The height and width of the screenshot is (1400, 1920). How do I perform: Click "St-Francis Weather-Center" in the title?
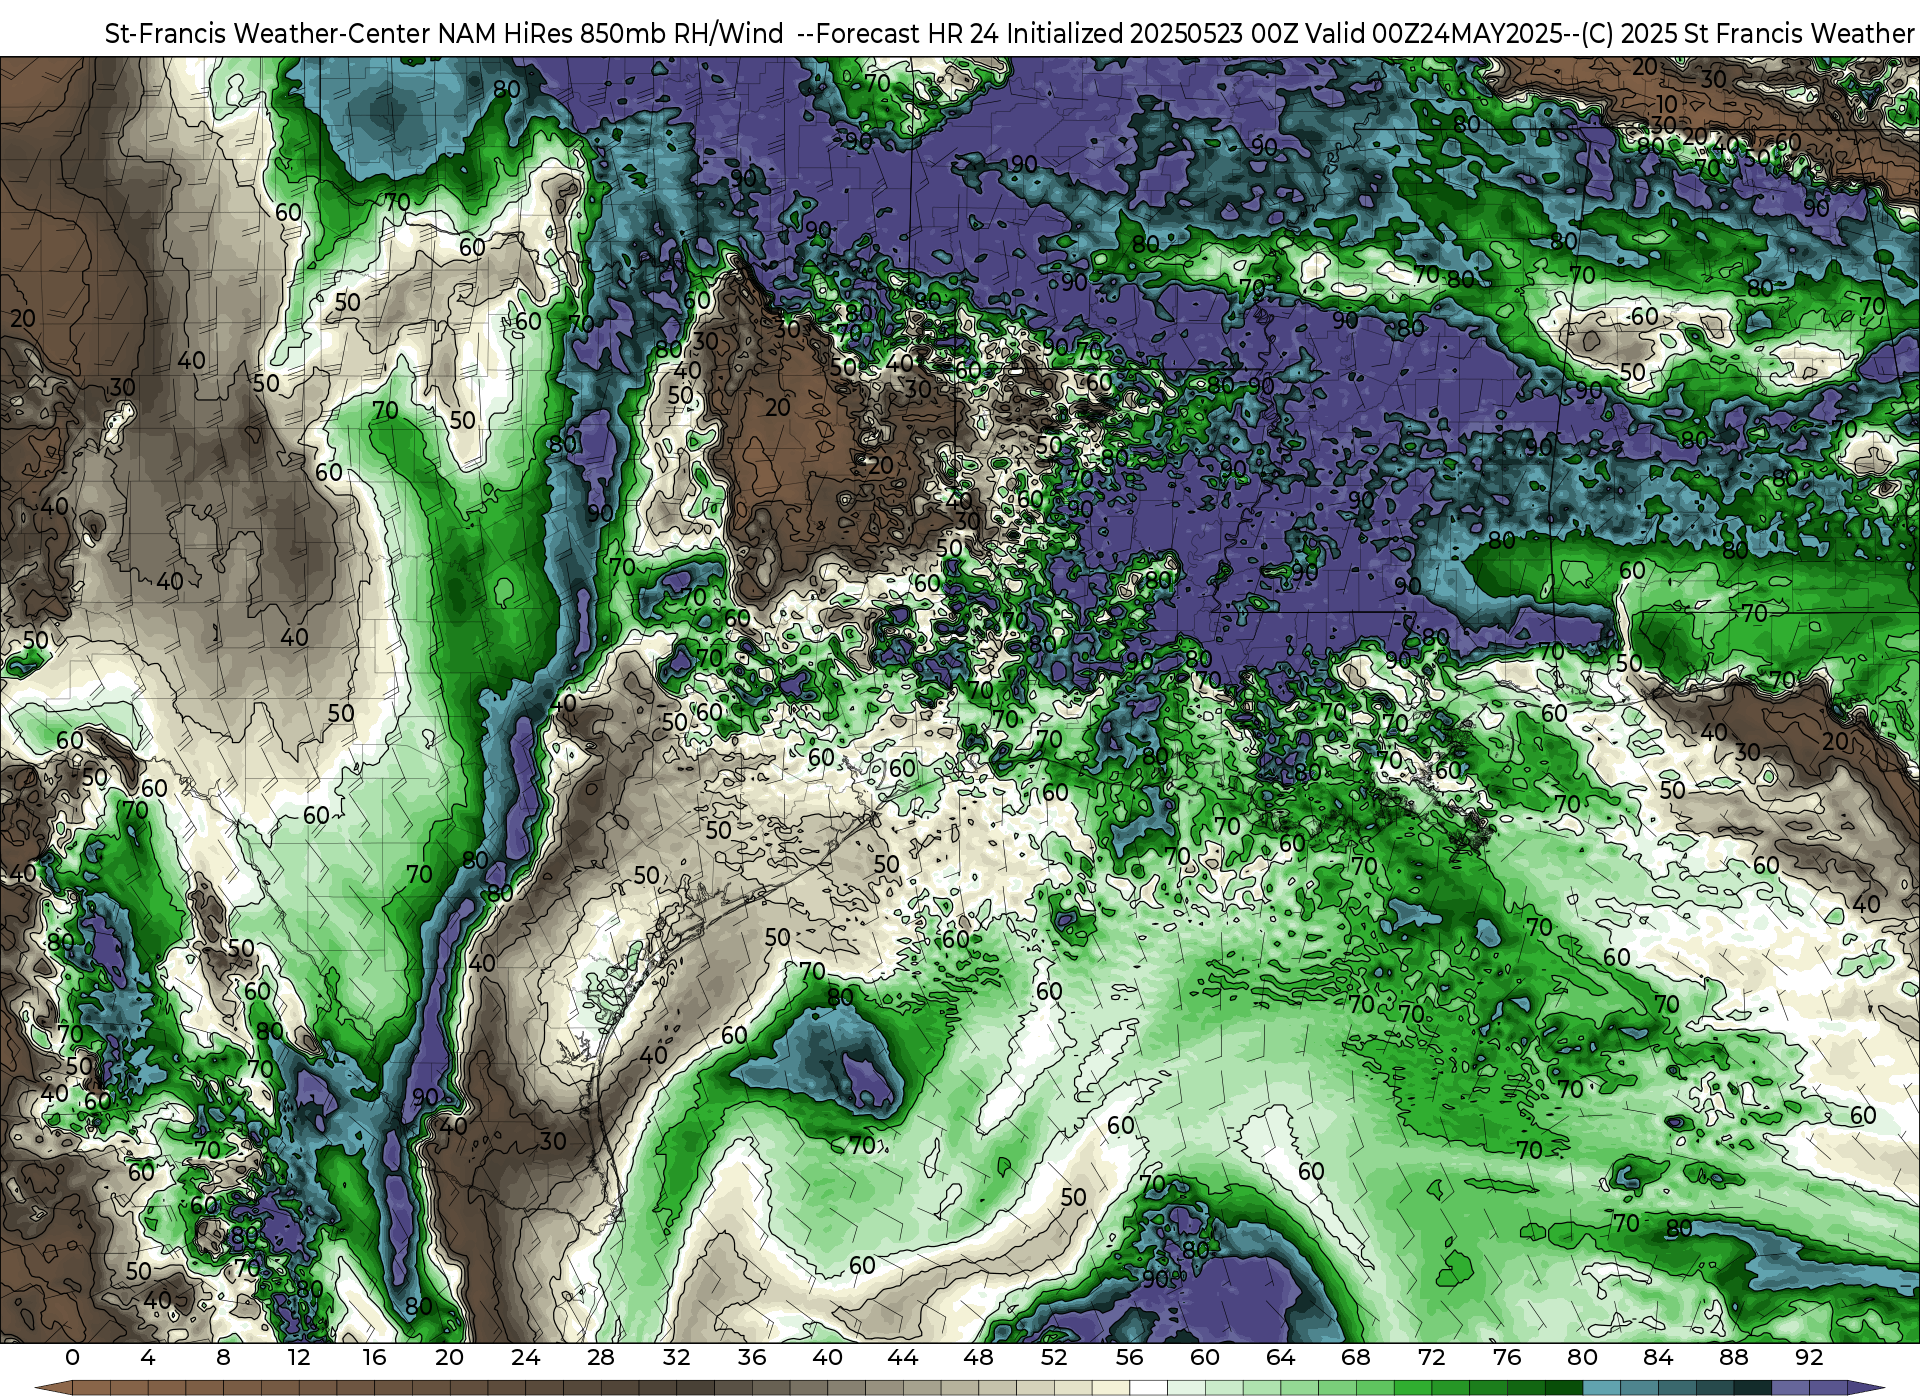point(268,33)
